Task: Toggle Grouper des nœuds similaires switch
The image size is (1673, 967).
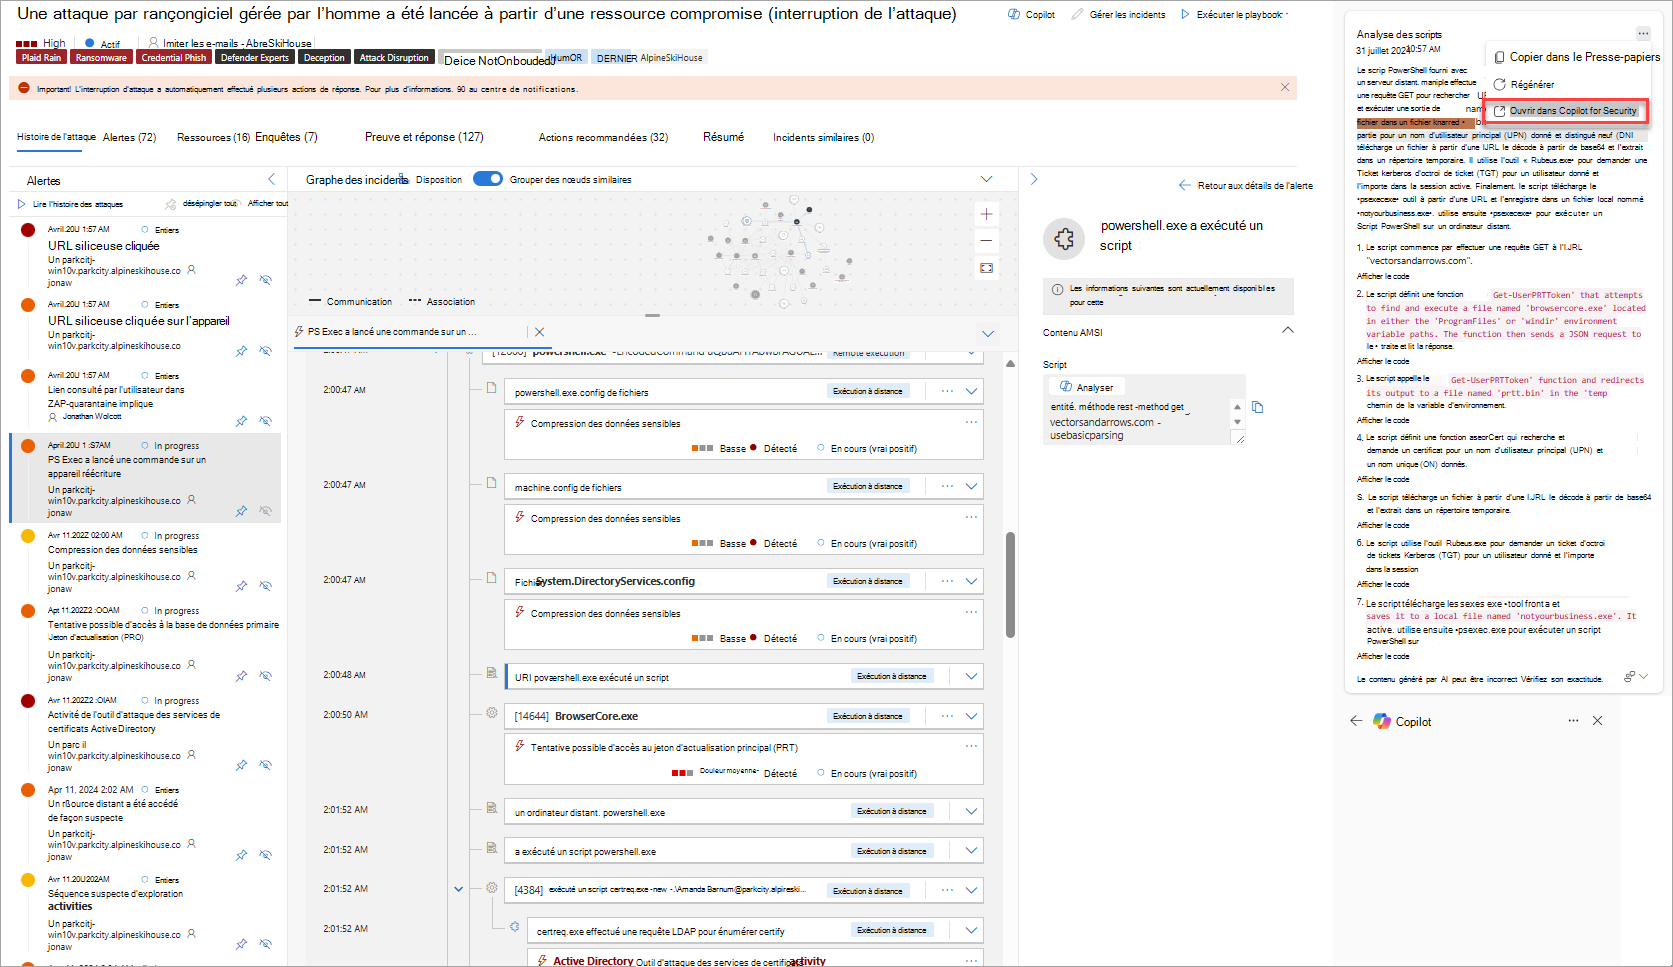Action: click(x=488, y=179)
